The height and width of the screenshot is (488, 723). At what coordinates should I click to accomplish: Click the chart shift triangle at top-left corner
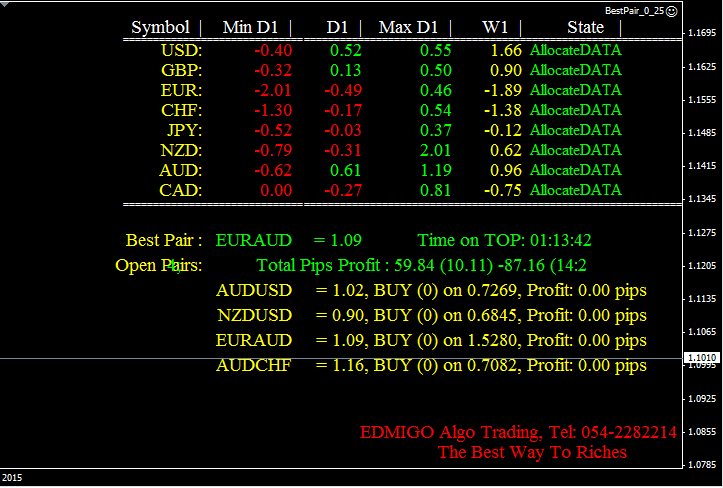point(4,4)
